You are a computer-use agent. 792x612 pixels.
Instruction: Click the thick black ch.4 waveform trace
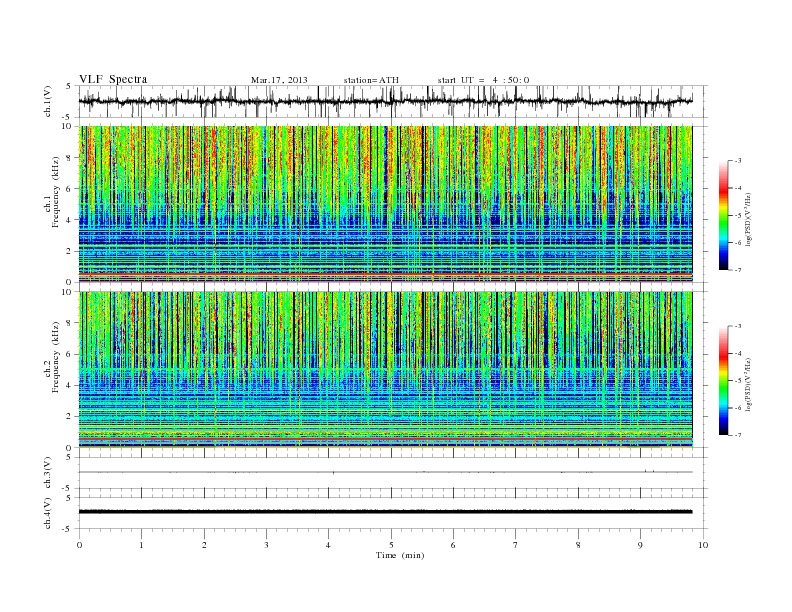point(385,512)
